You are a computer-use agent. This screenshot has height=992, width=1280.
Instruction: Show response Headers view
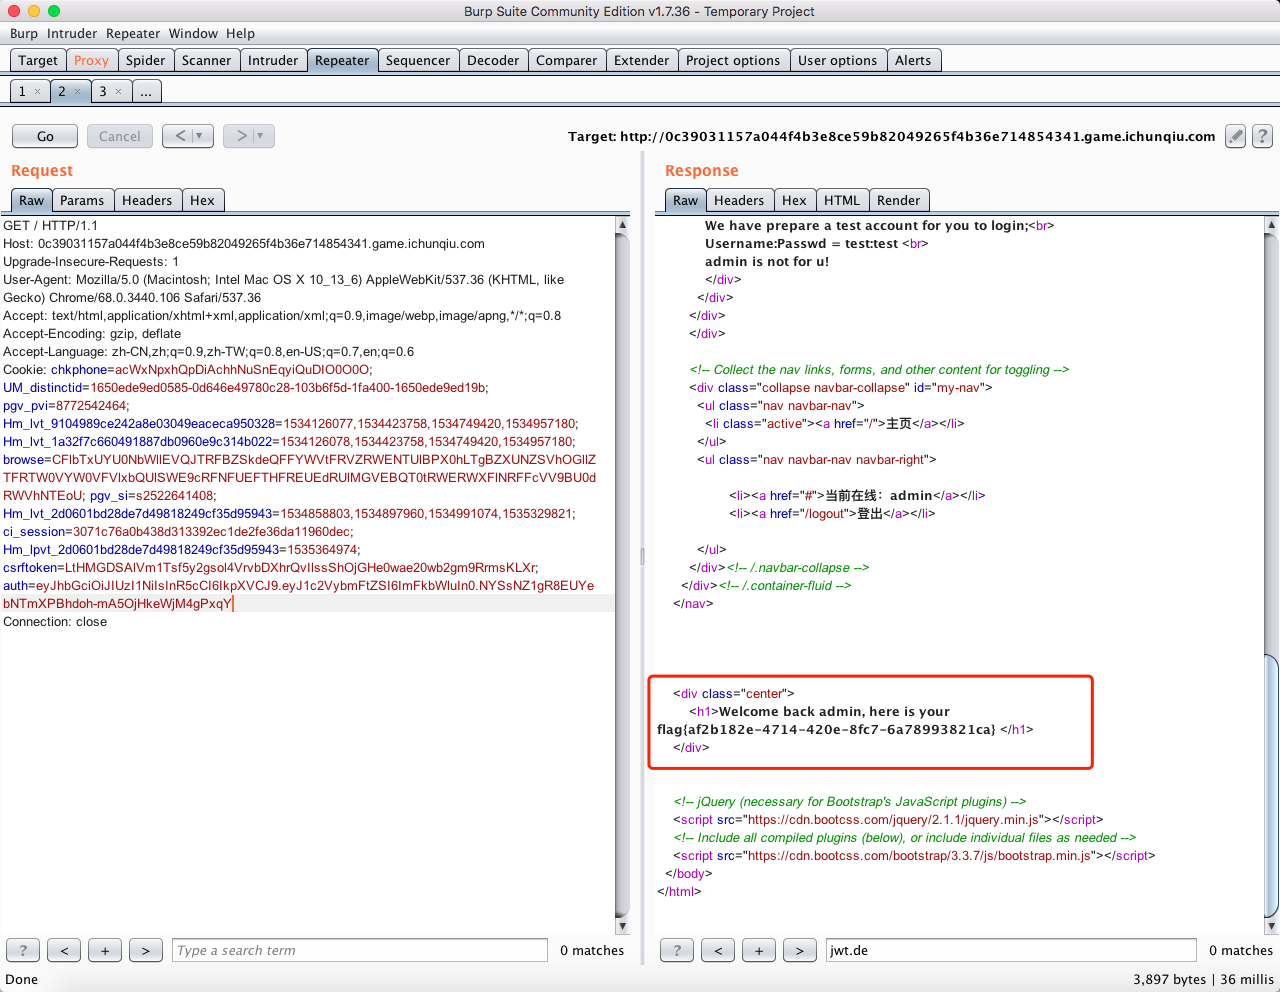pos(739,200)
